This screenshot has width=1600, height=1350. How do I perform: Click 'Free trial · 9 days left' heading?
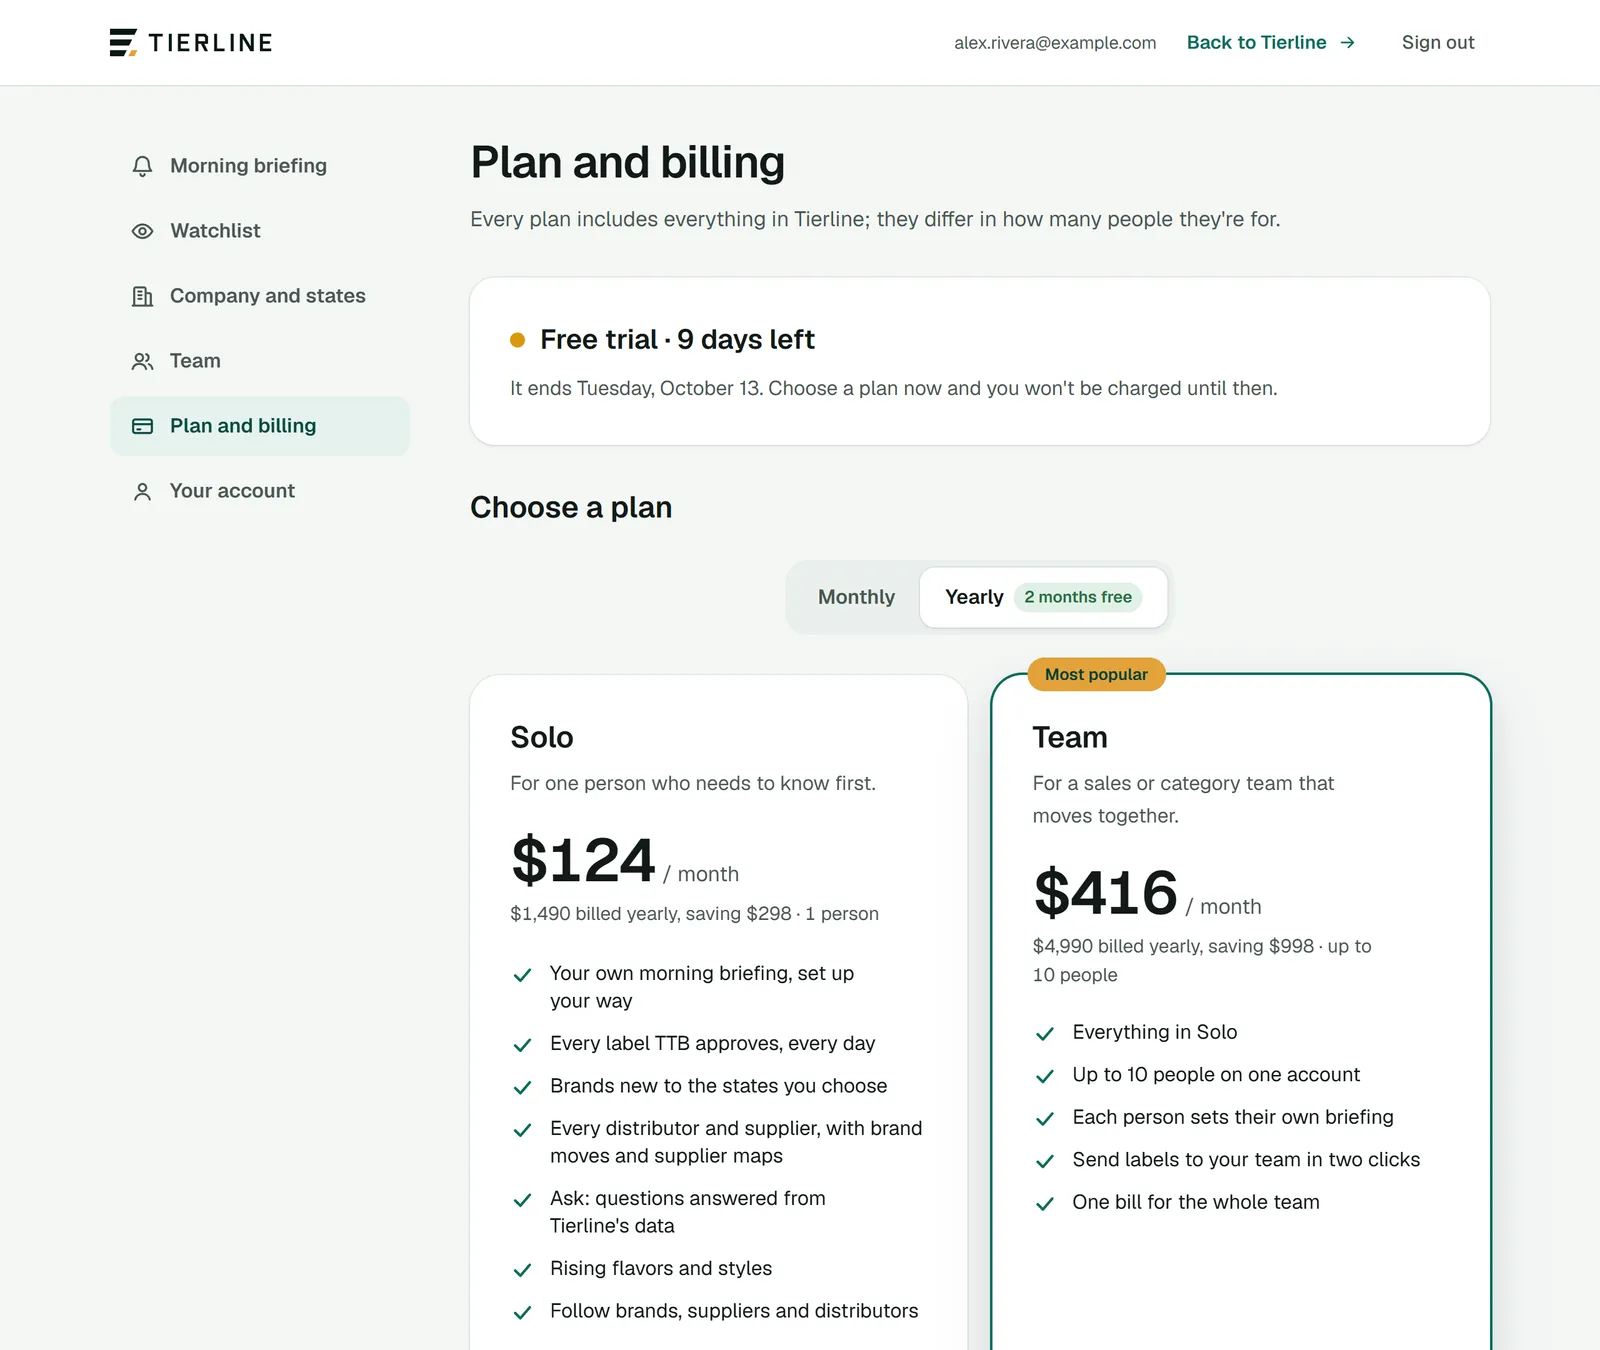point(677,340)
